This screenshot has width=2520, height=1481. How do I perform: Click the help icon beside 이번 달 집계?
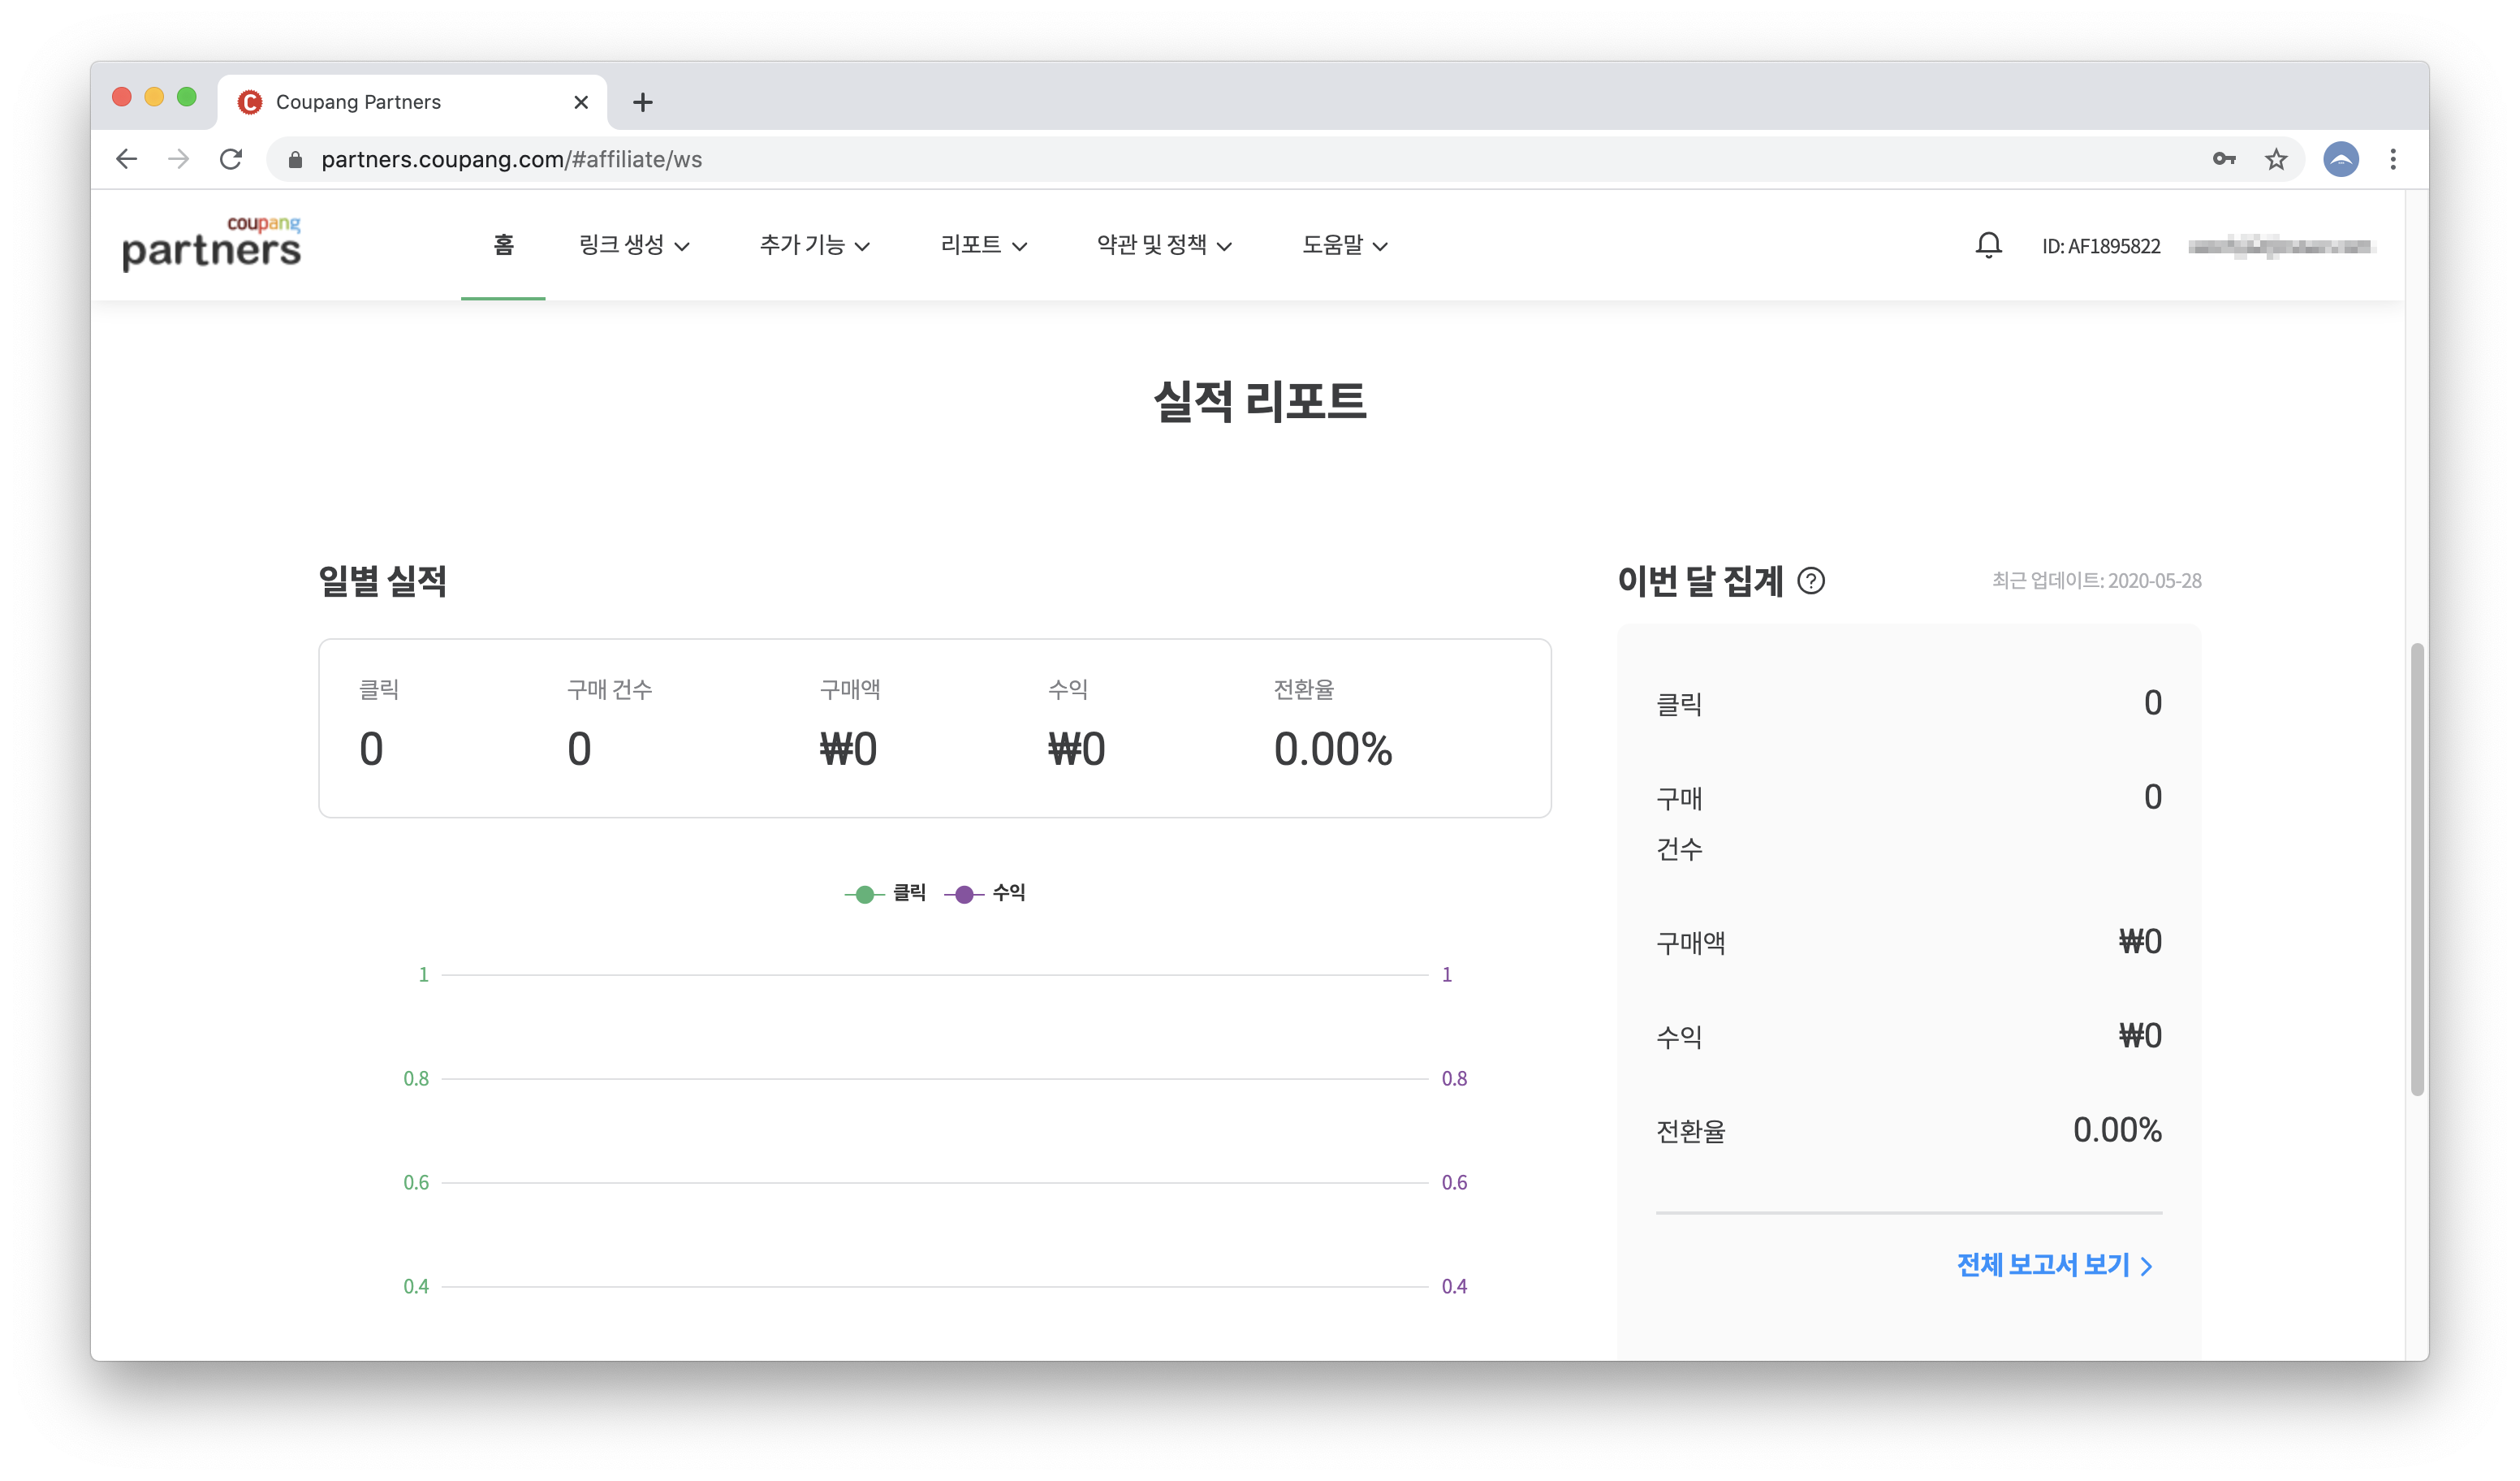click(1811, 581)
